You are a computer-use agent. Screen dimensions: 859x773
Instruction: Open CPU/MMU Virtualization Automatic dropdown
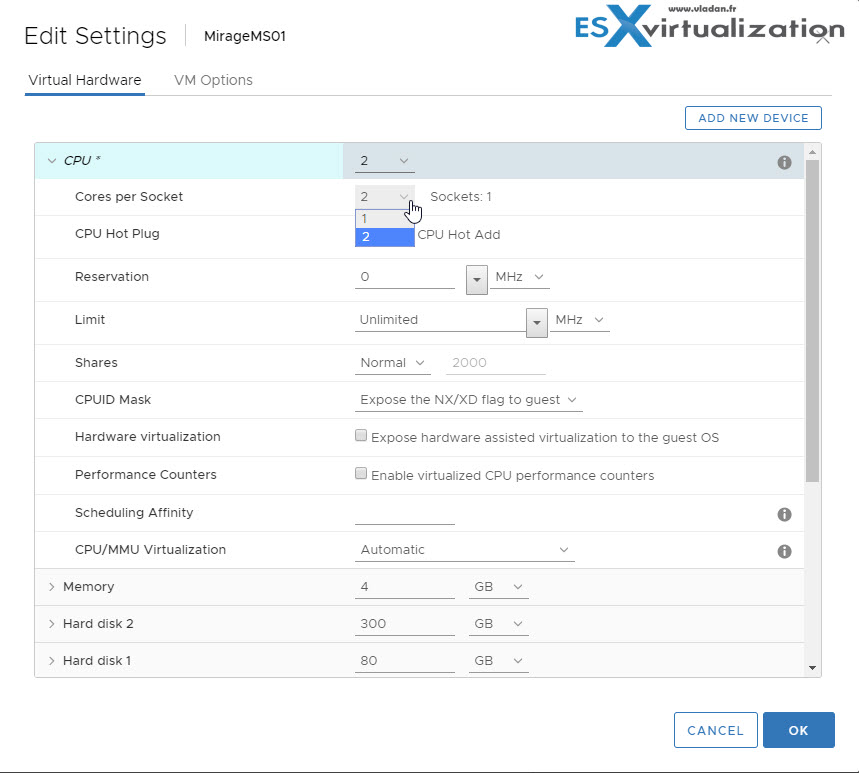coord(465,549)
